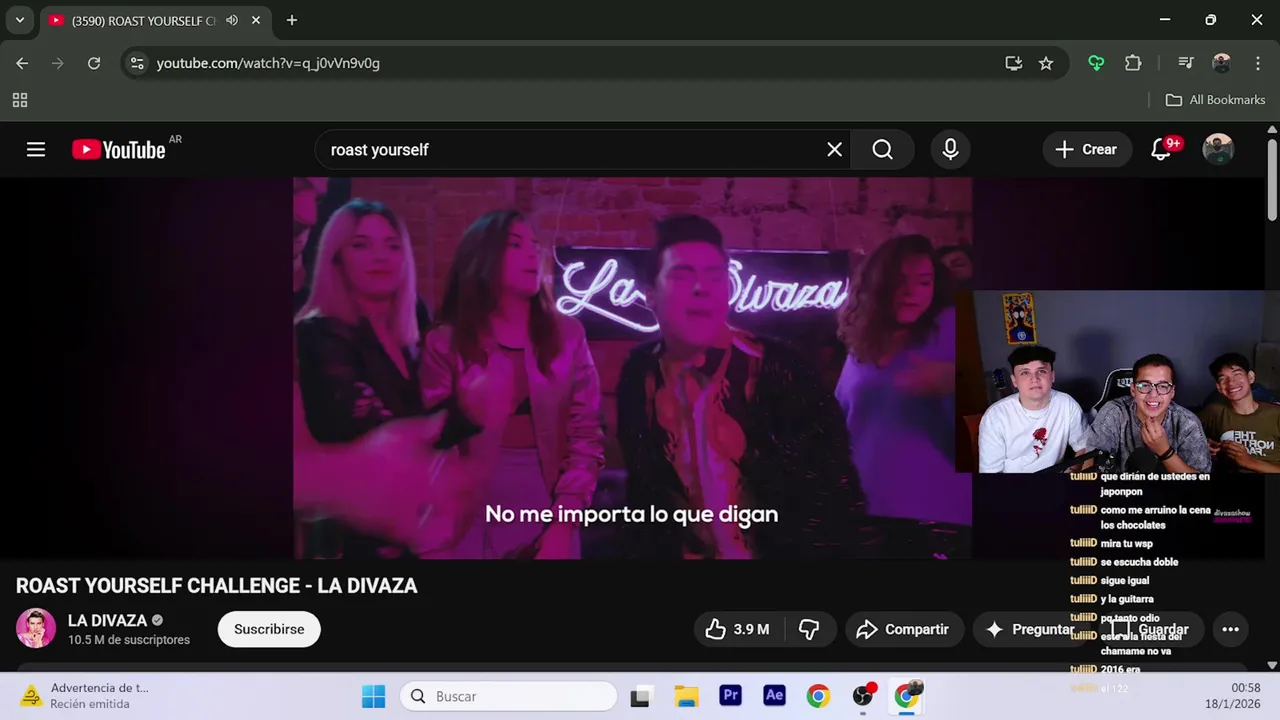Click the video player showing La Divaza

[x=632, y=368]
